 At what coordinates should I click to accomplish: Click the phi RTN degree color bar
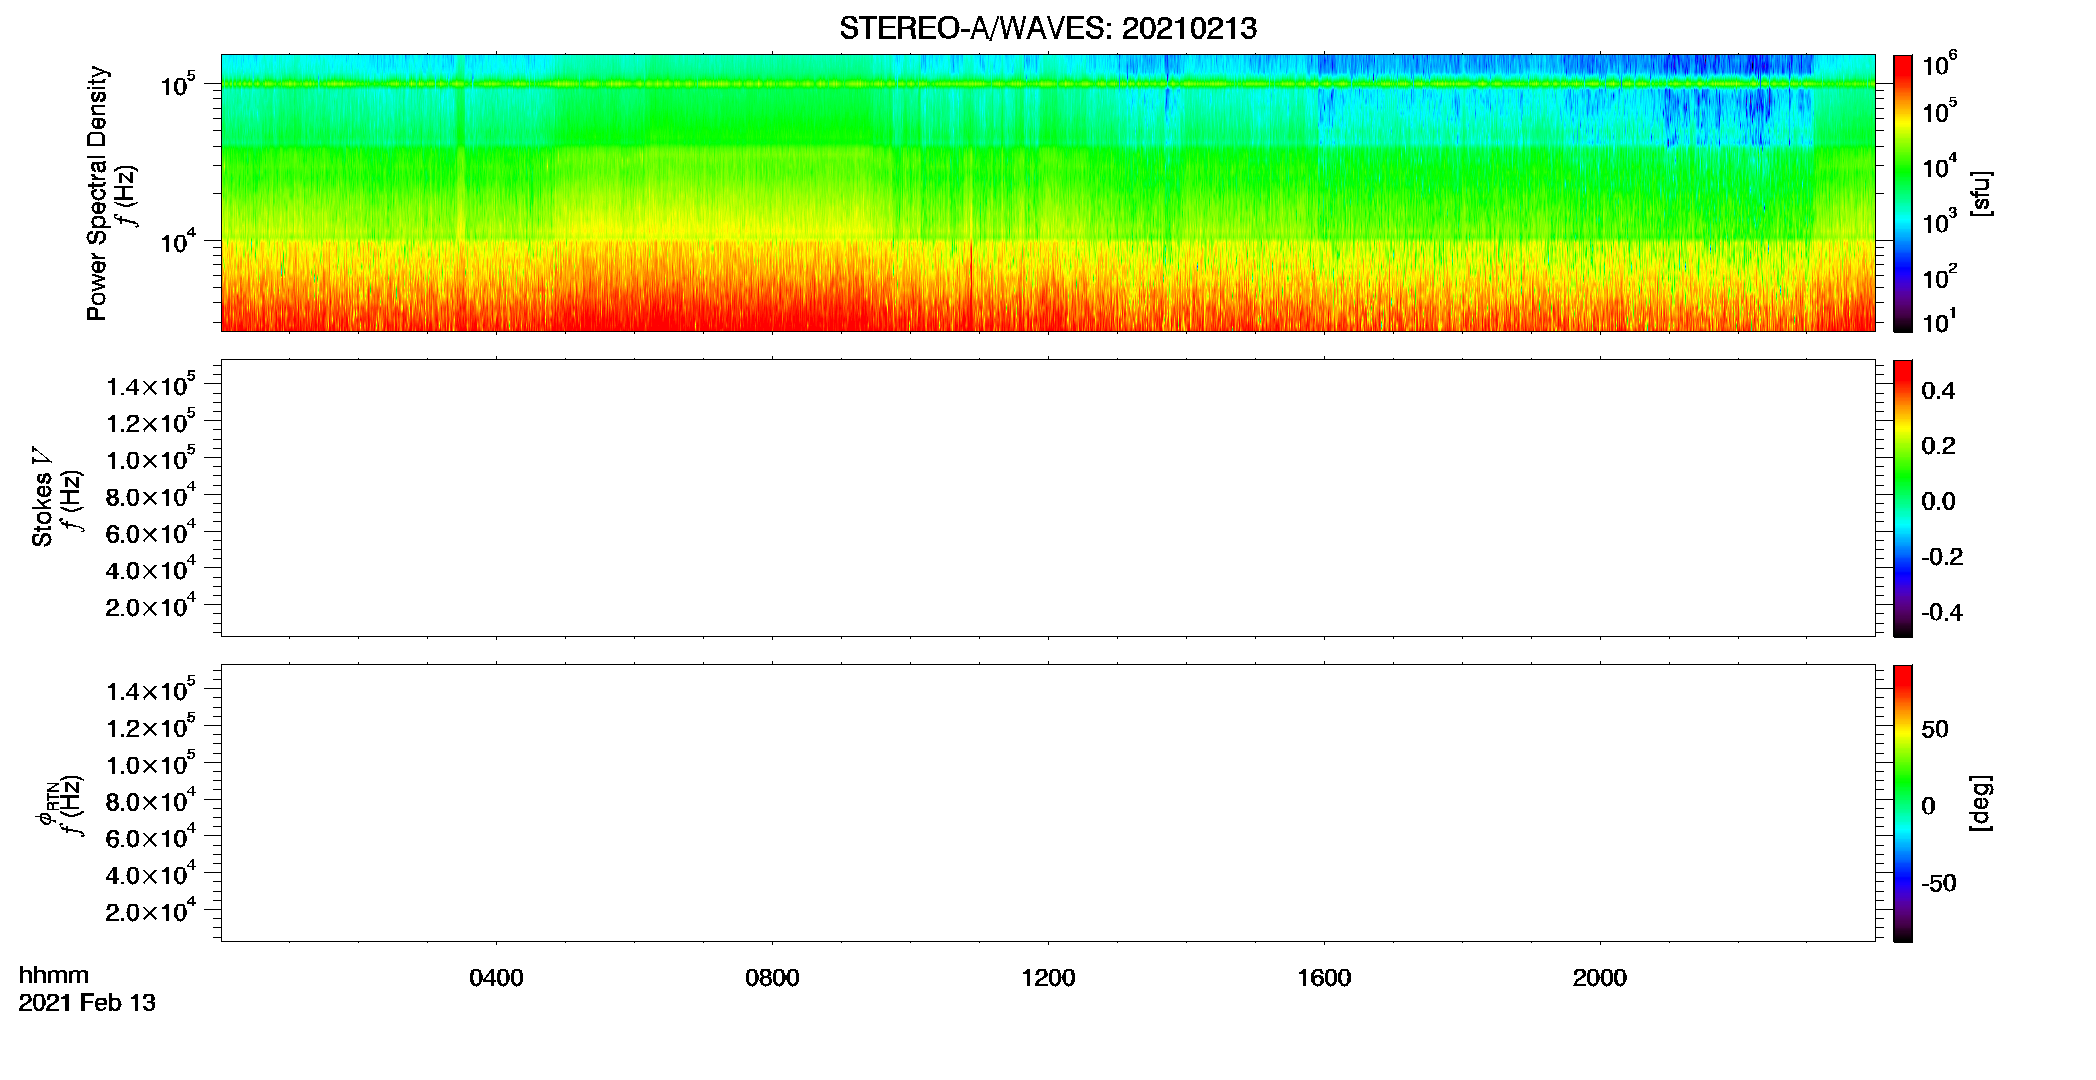coord(1902,803)
